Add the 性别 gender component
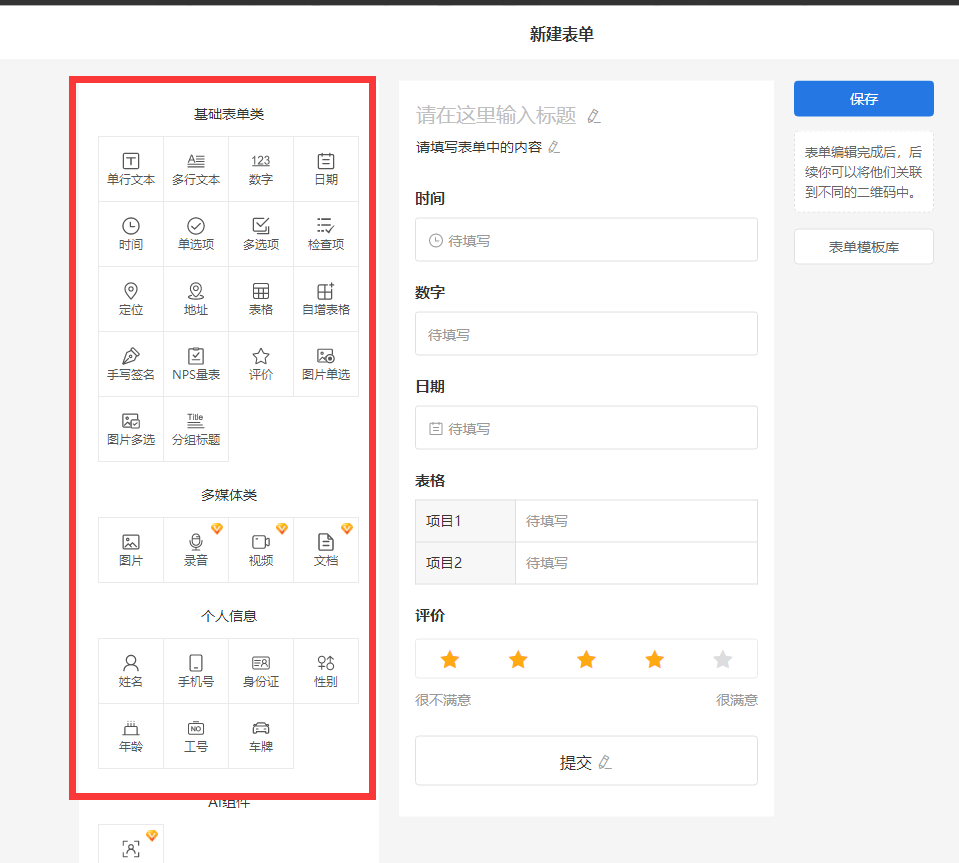The image size is (959, 863). (326, 672)
